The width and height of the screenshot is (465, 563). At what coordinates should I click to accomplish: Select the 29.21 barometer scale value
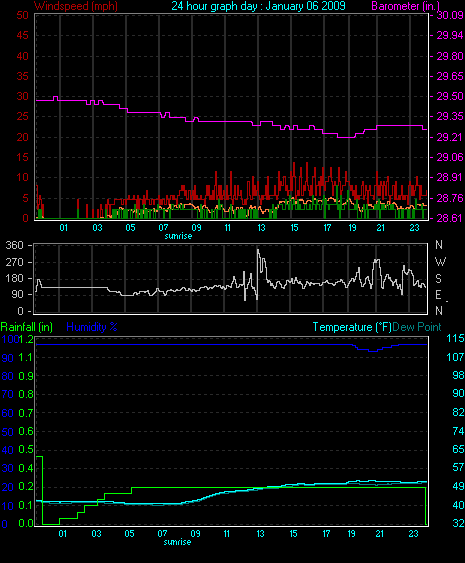[x=450, y=137]
